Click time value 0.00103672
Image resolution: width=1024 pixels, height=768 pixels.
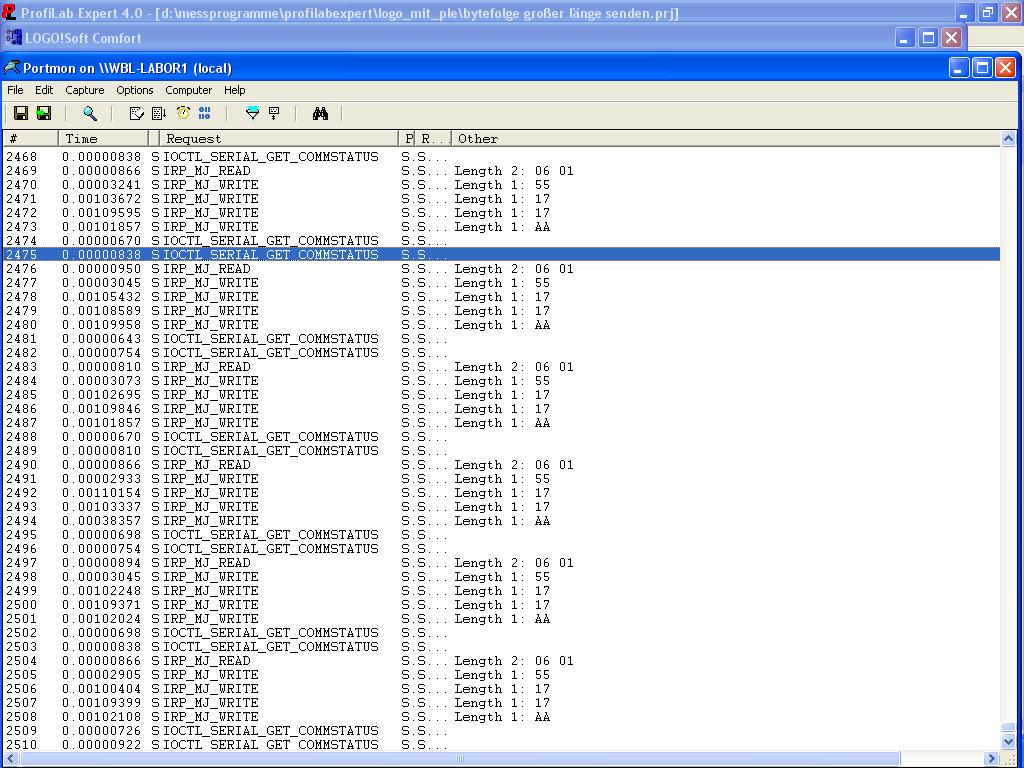(x=101, y=199)
